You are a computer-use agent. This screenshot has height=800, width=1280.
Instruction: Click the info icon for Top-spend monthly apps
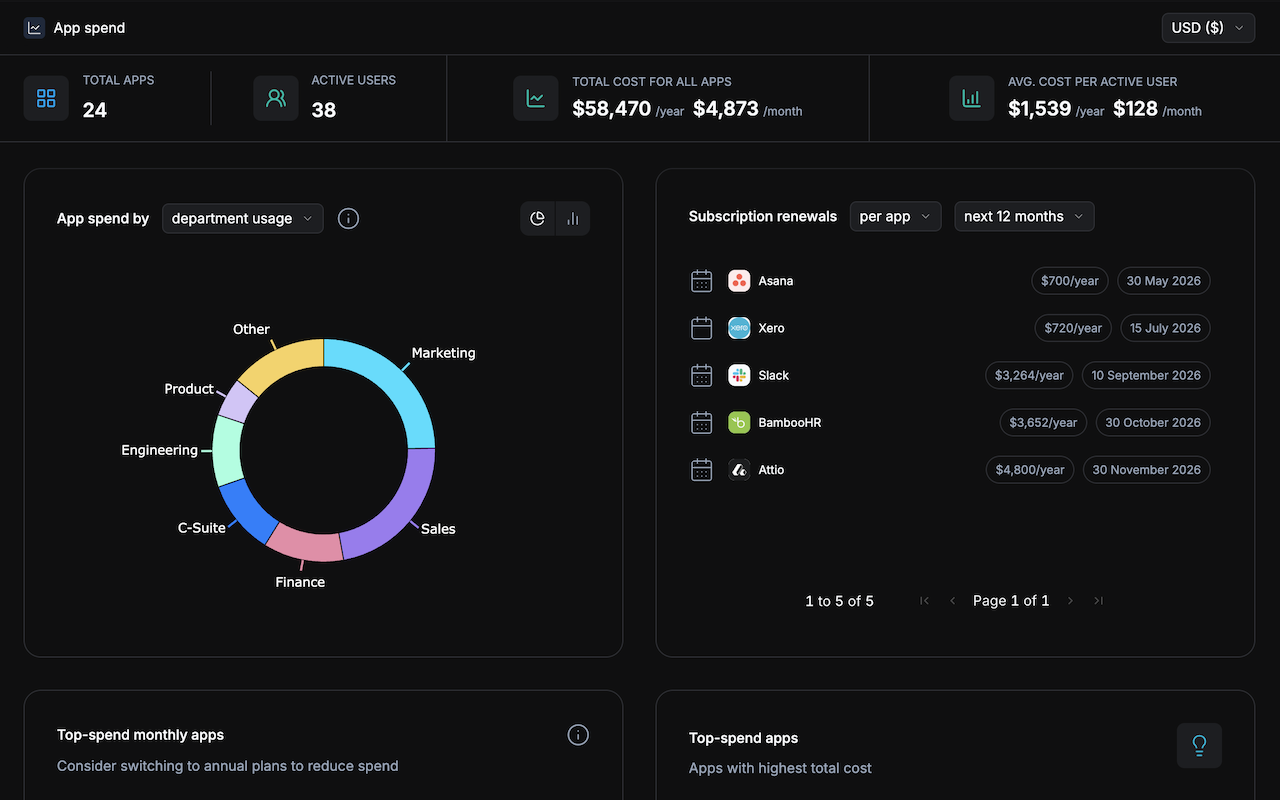point(578,735)
